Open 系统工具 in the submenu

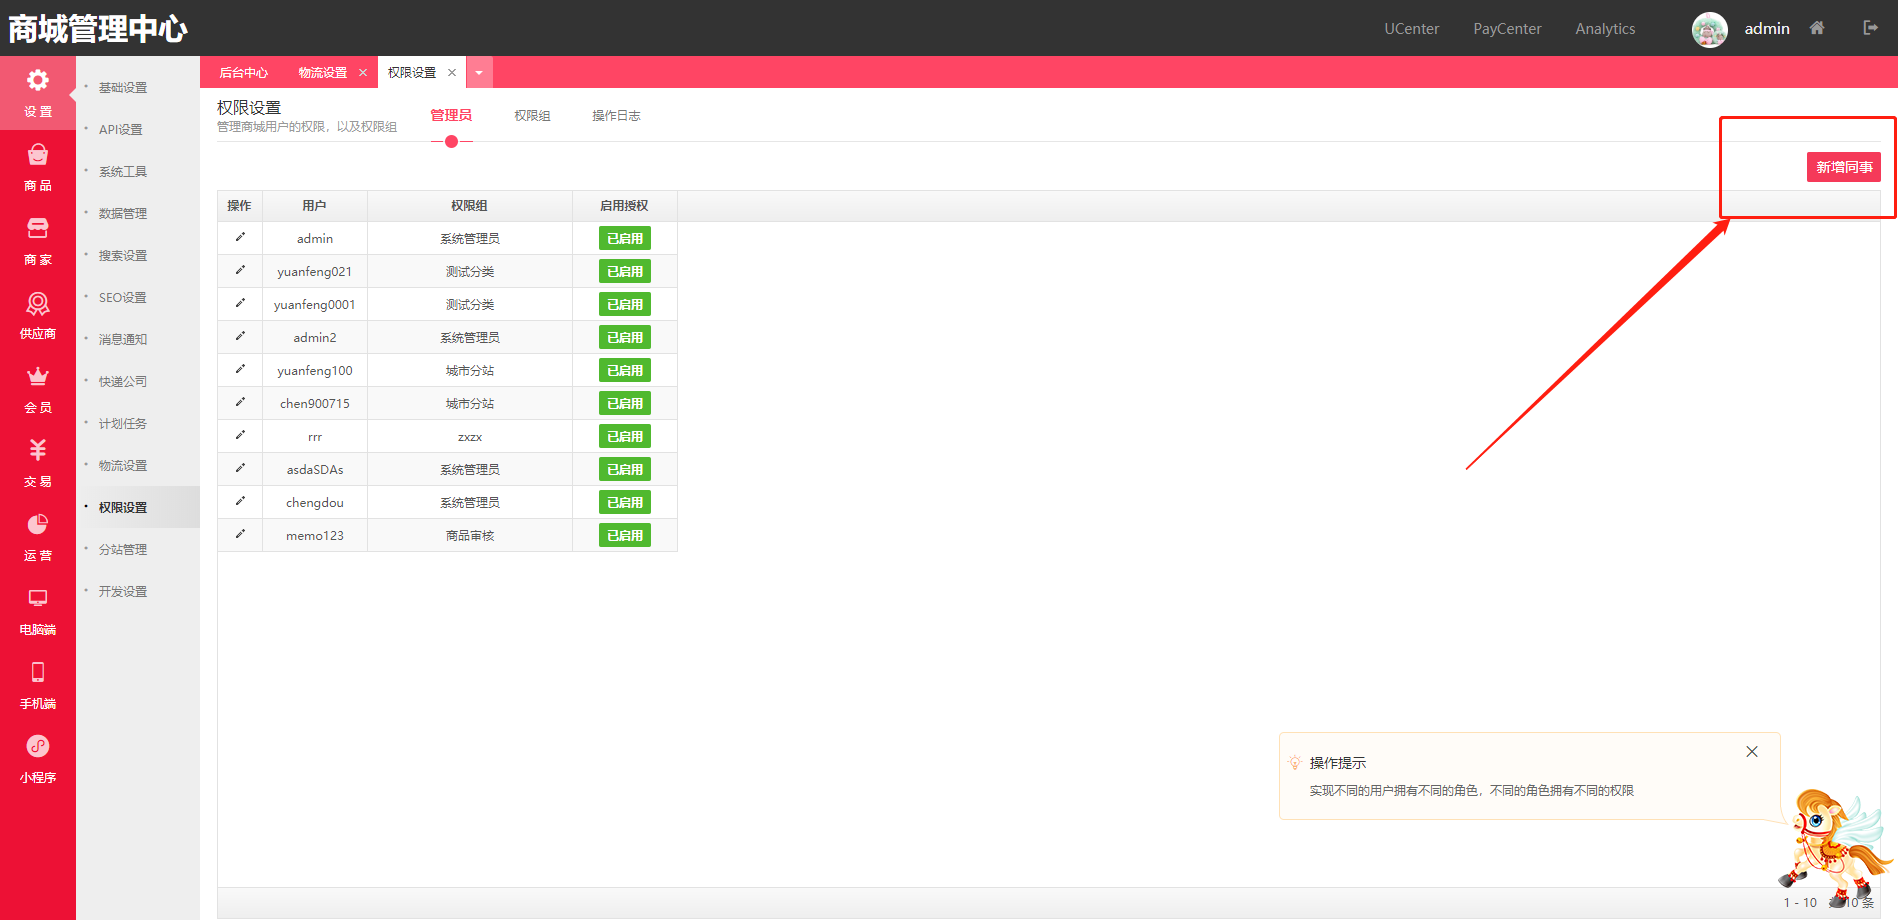pos(123,172)
